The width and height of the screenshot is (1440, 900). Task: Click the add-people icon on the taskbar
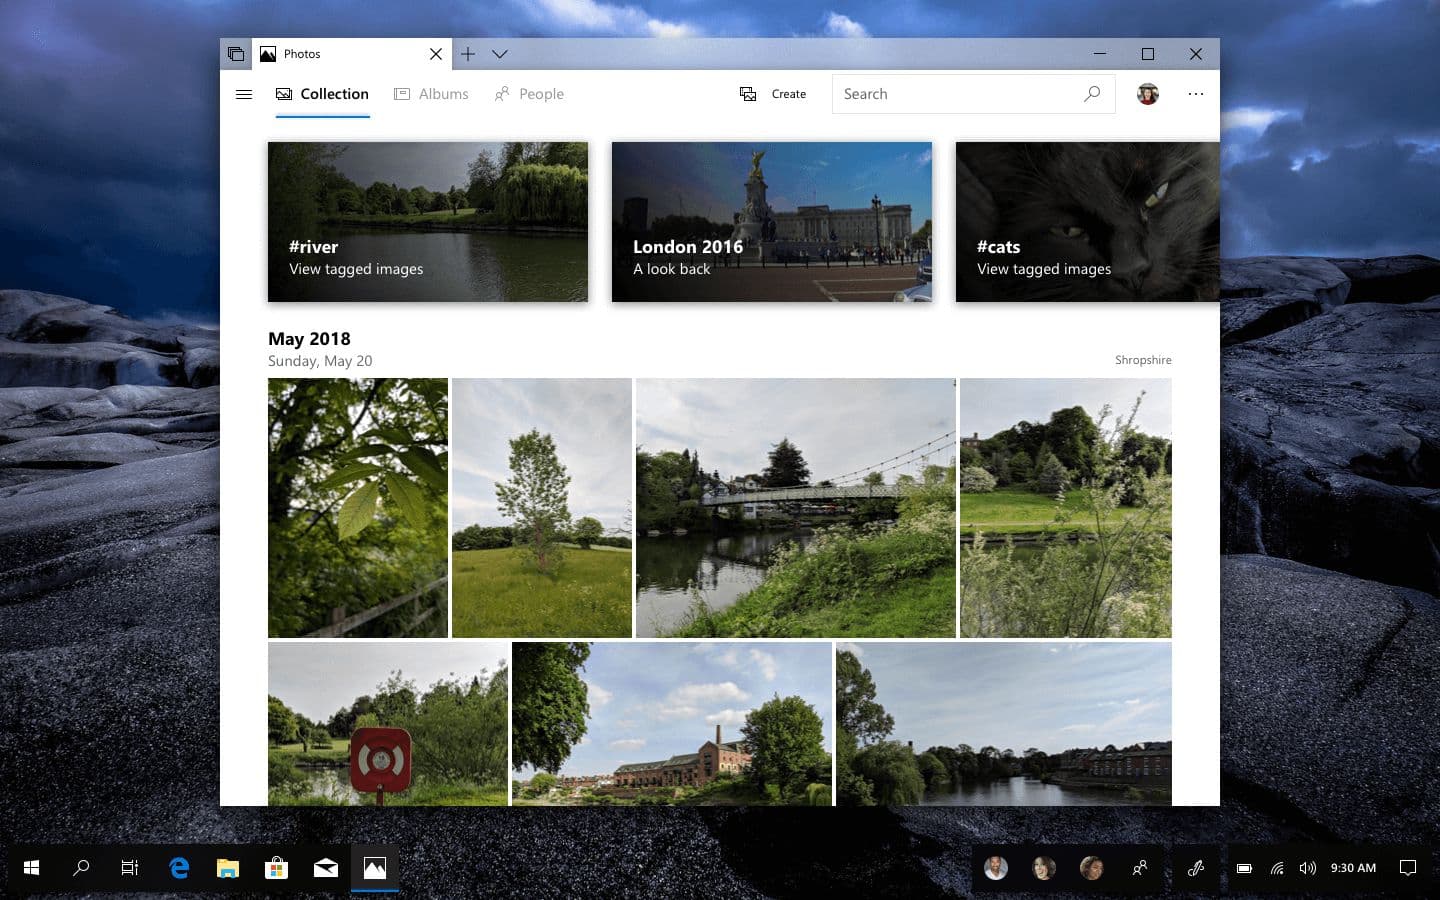pyautogui.click(x=1141, y=868)
